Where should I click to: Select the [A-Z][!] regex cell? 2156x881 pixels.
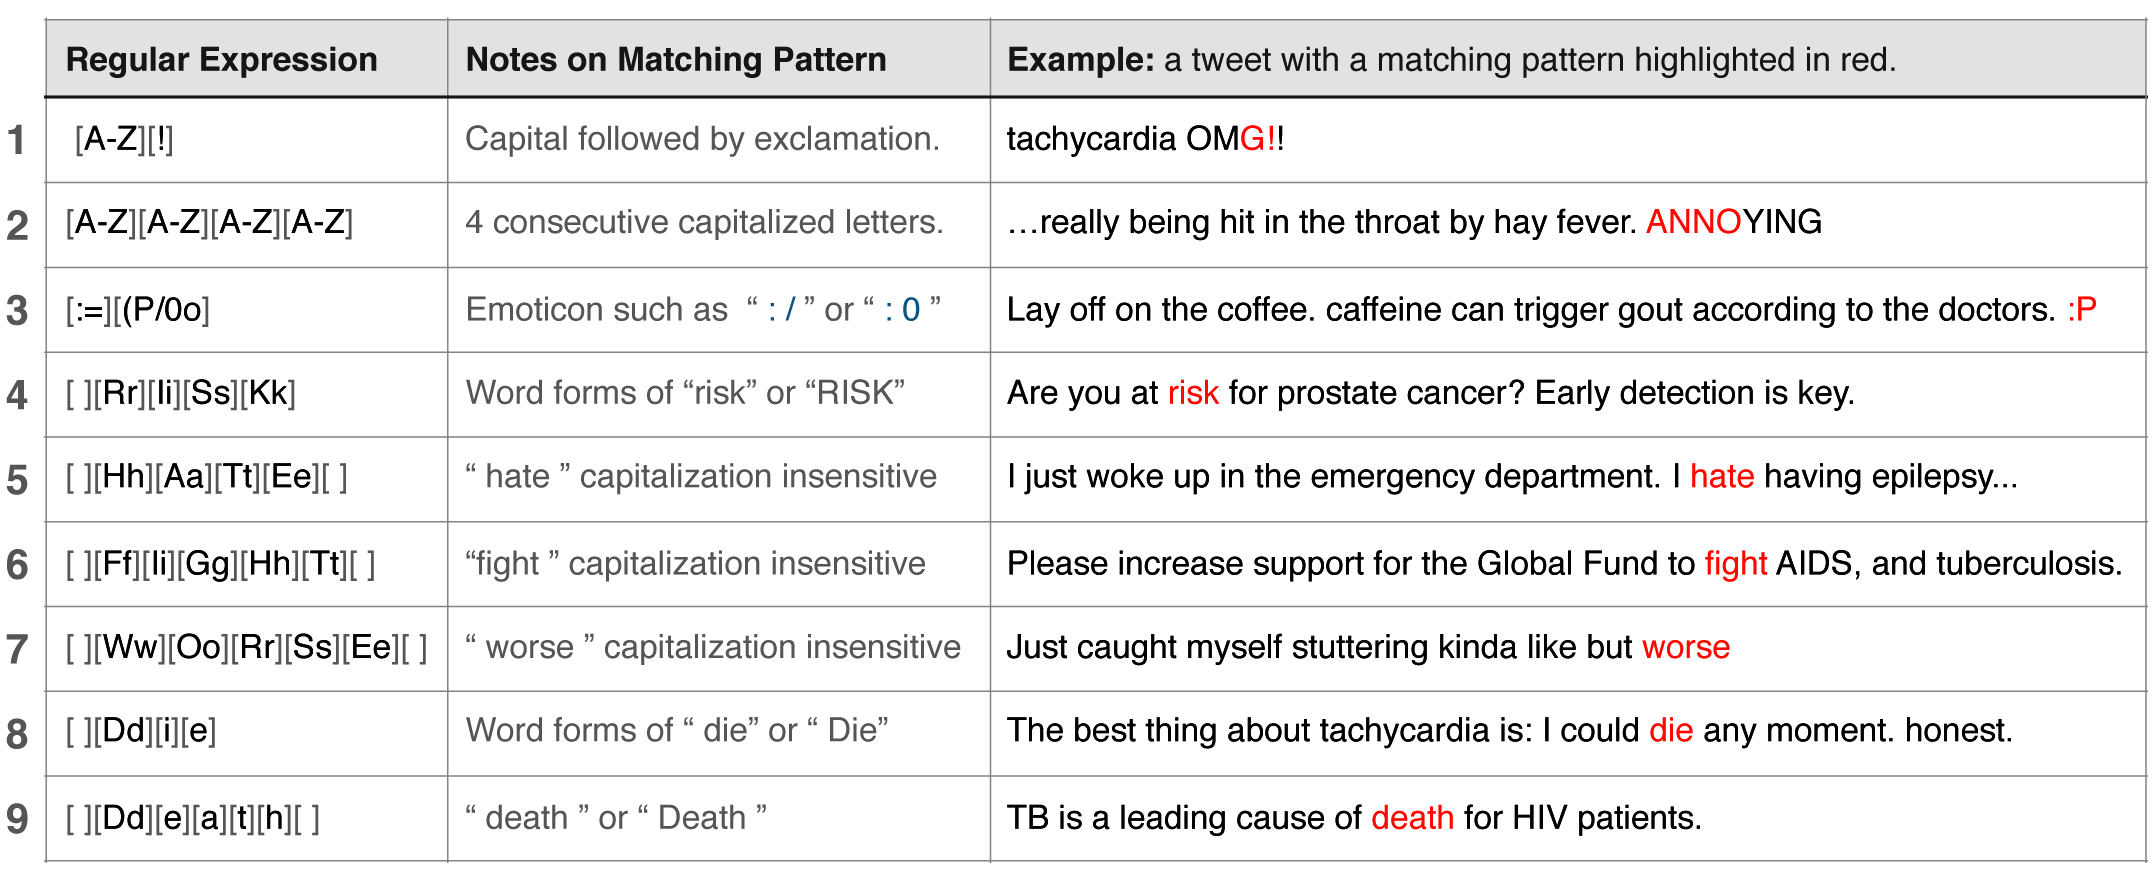tap(124, 139)
